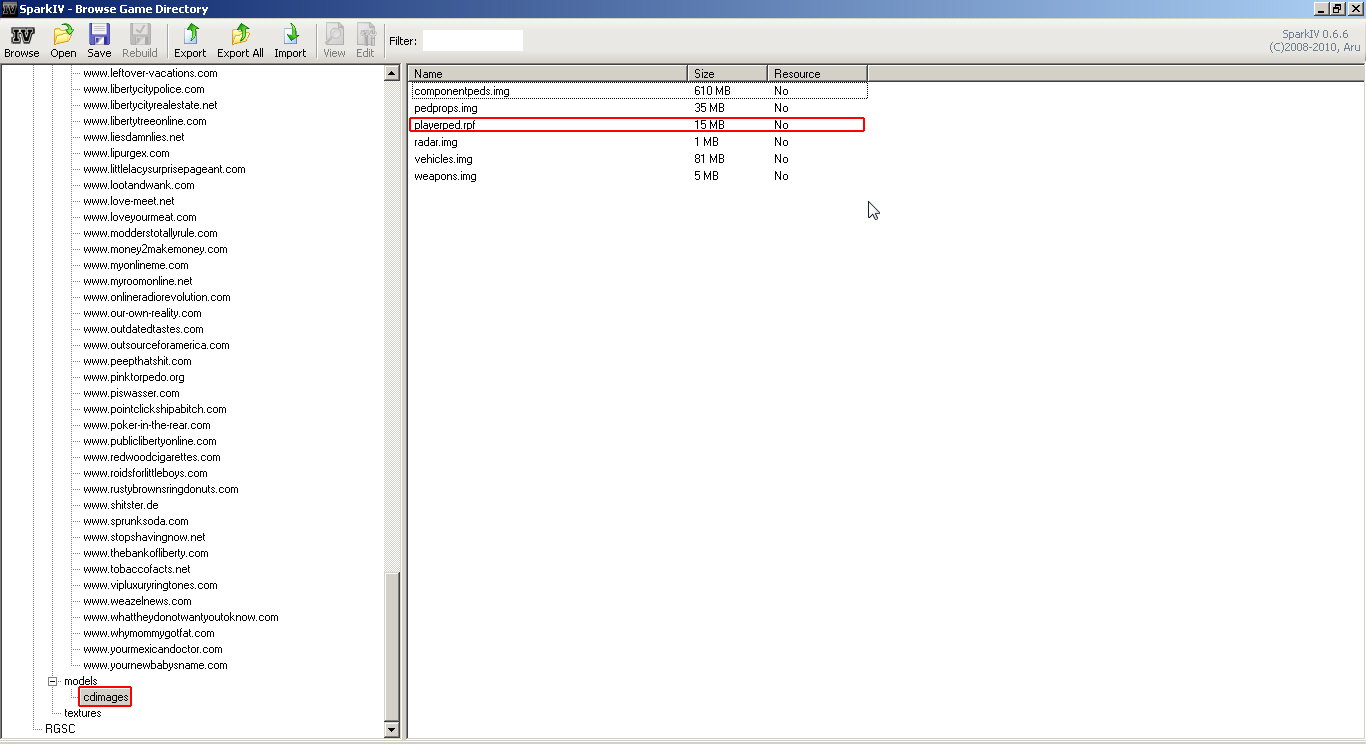Click the Save toolbar icon
The width and height of the screenshot is (1366, 744).
click(x=99, y=42)
